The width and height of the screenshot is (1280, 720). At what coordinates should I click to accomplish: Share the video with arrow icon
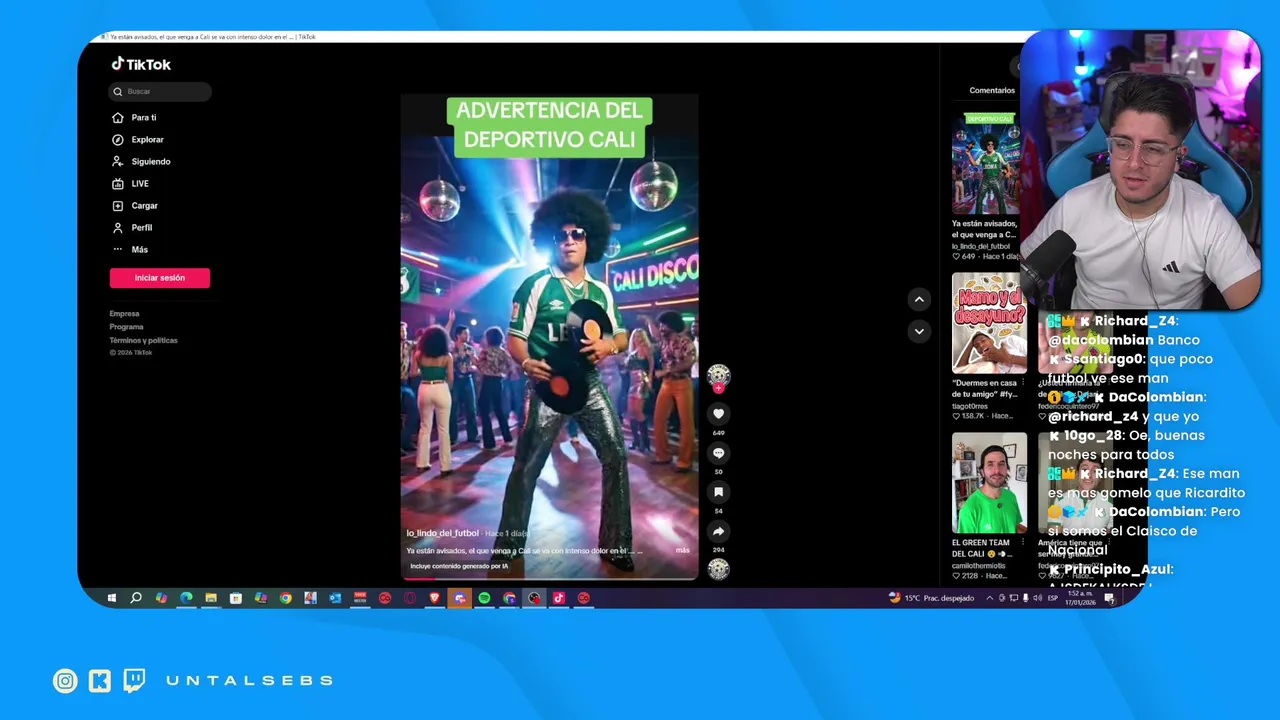tap(718, 531)
